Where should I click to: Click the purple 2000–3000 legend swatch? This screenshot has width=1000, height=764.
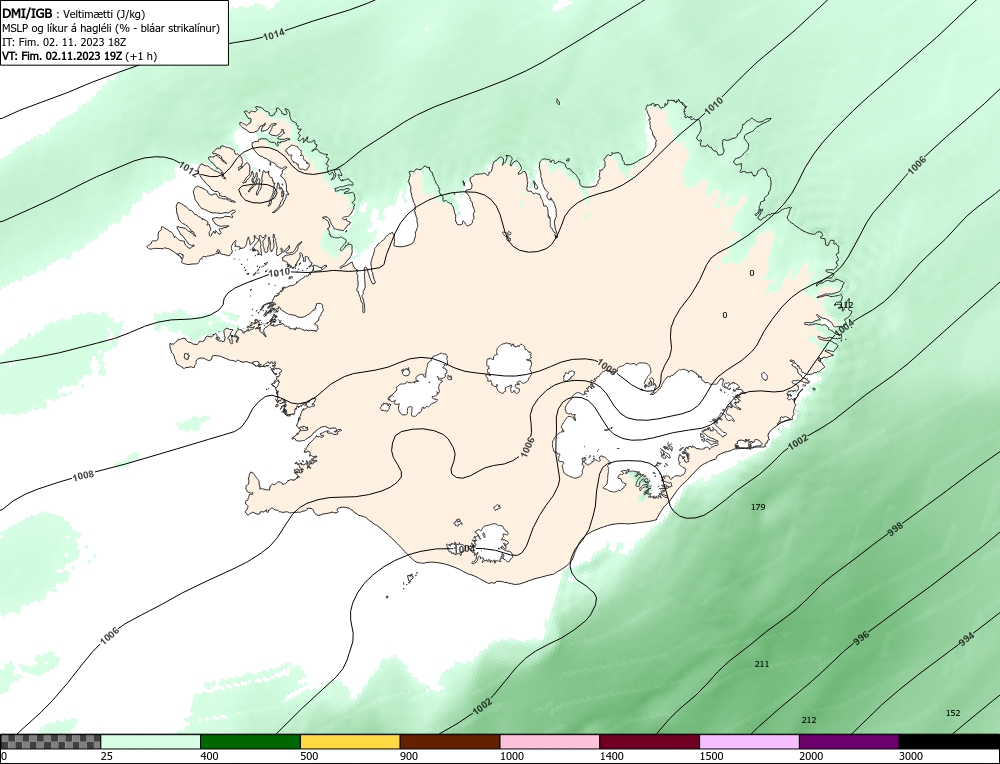tap(849, 742)
